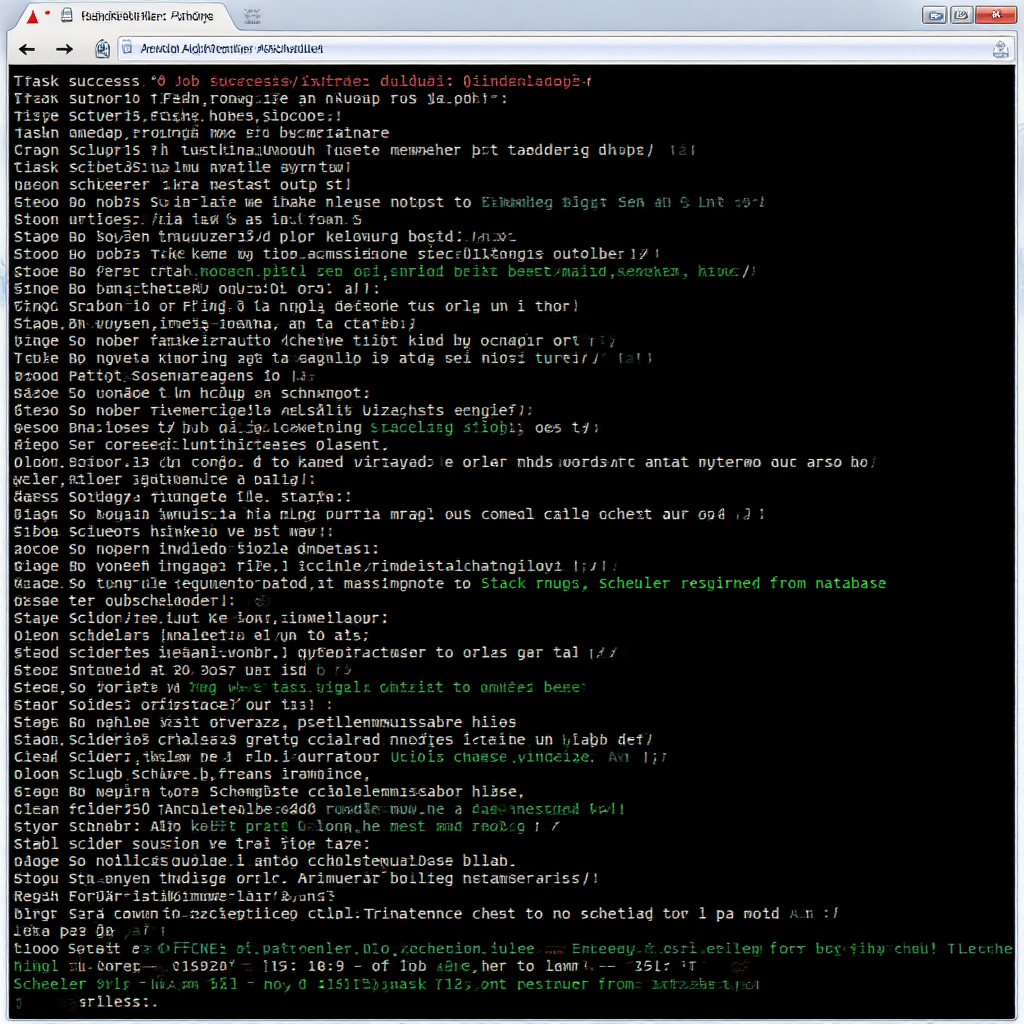This screenshot has width=1024, height=1024.
Task: Click the first log line starting "Task success"
Action: tap(302, 82)
